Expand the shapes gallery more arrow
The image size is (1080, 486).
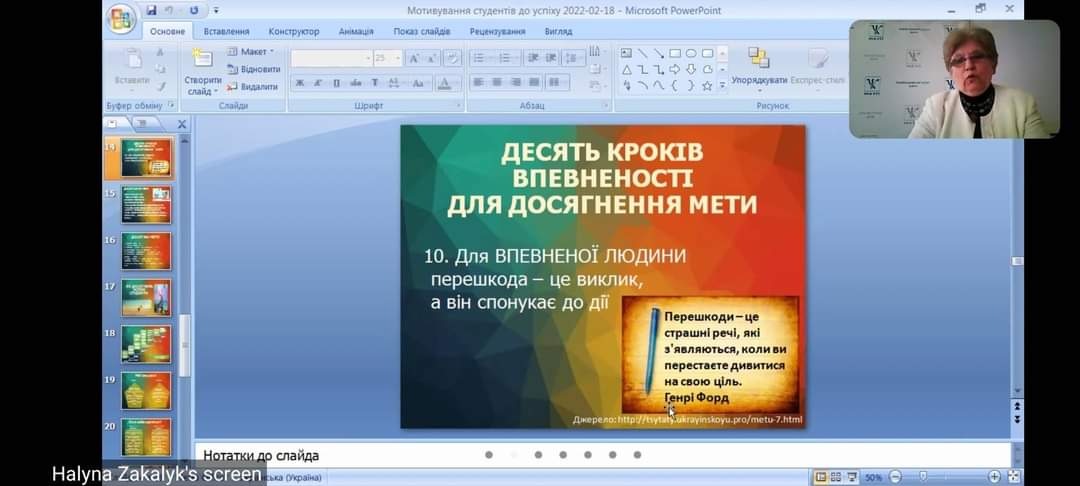[723, 87]
